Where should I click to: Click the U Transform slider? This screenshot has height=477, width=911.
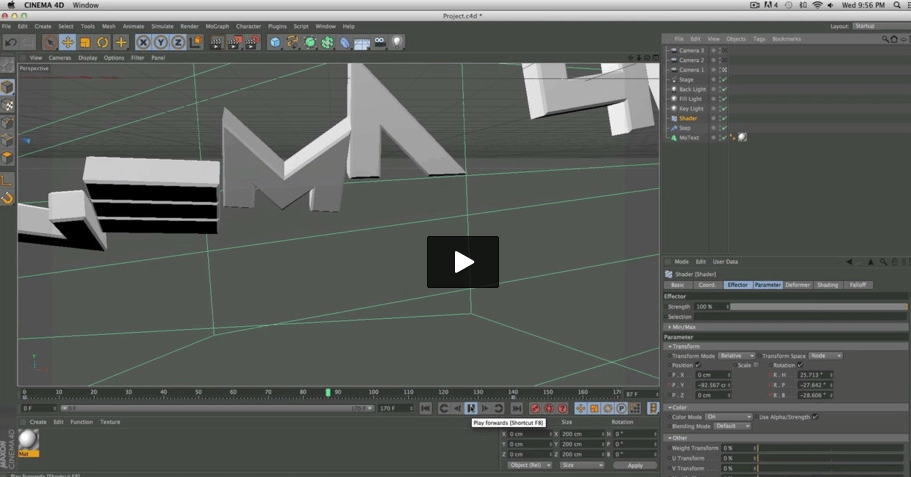pos(831,458)
